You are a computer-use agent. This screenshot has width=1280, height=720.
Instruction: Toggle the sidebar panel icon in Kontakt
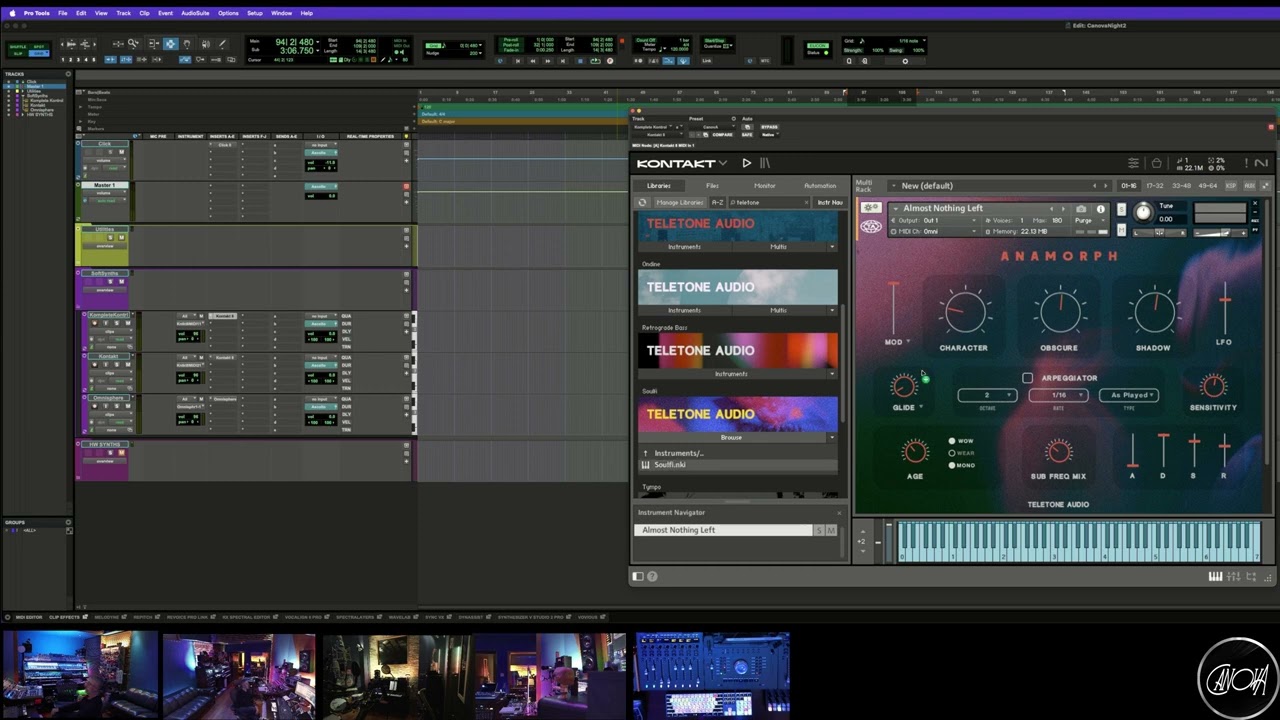point(638,576)
